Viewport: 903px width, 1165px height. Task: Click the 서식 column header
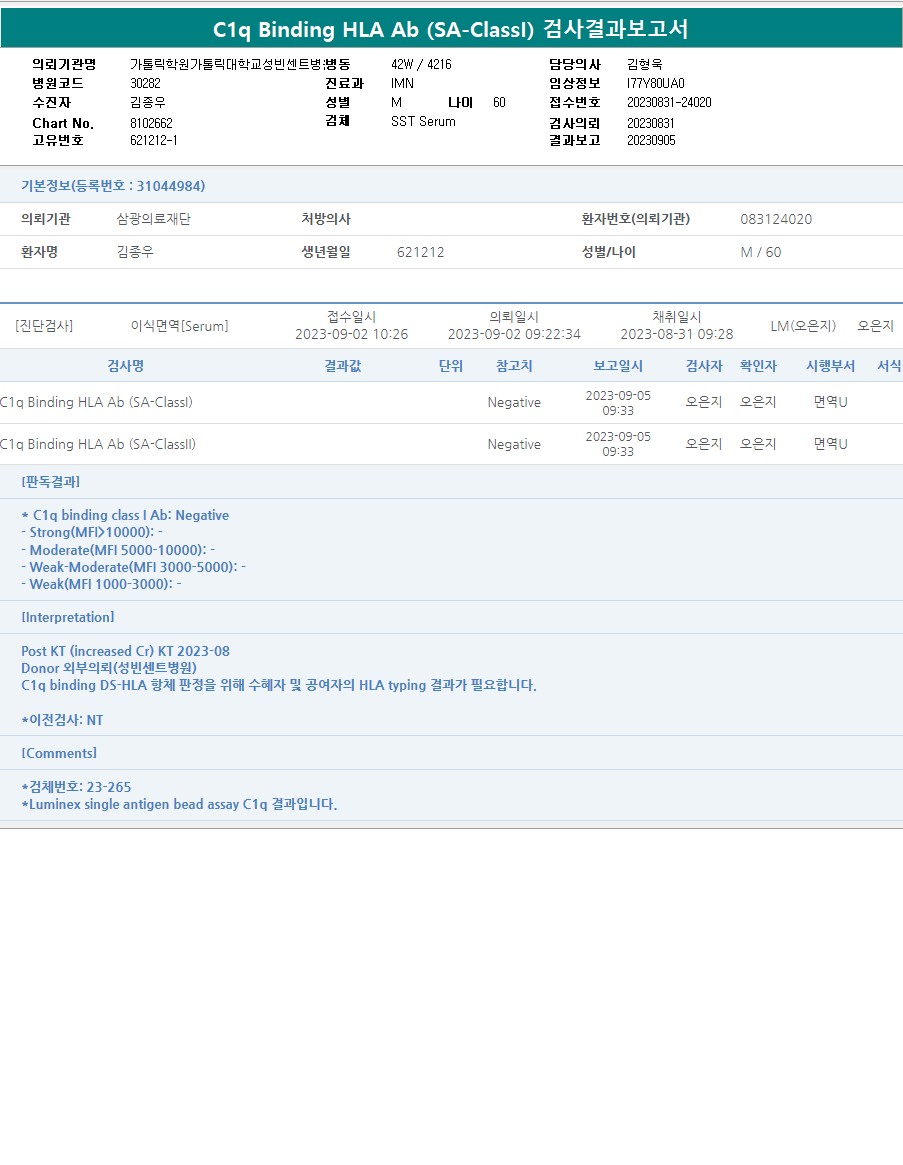point(888,366)
